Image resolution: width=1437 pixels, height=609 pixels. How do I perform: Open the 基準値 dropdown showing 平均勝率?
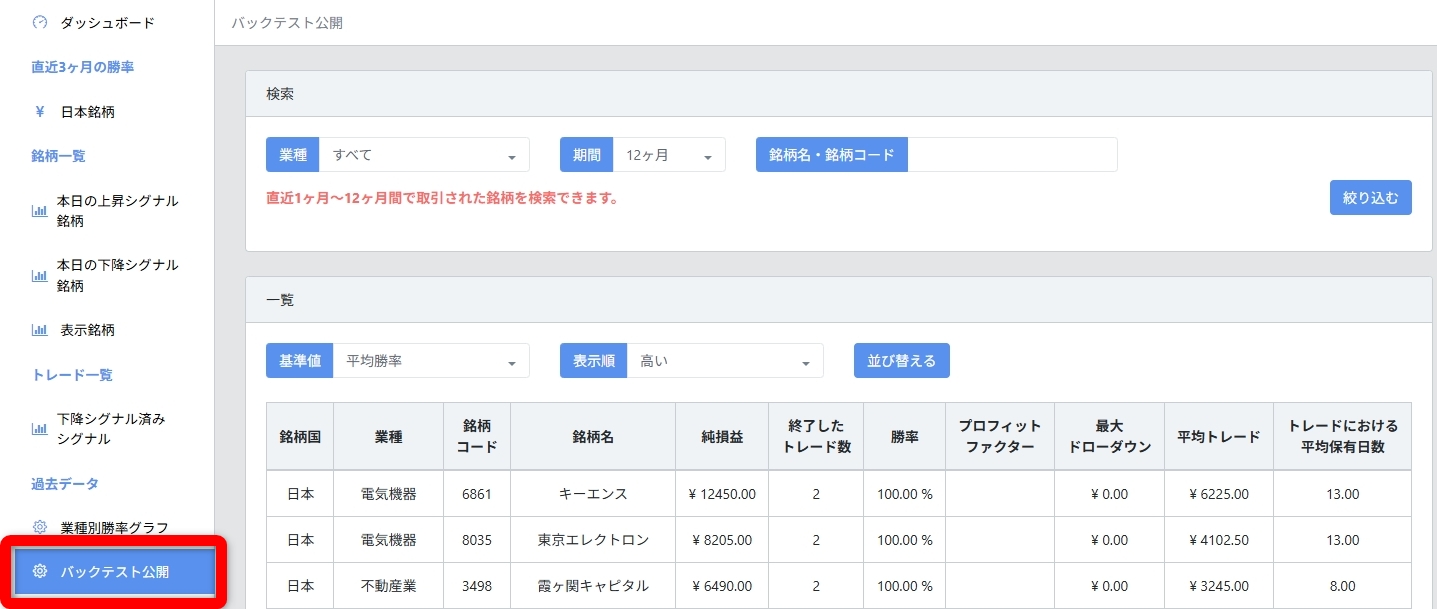pos(430,361)
